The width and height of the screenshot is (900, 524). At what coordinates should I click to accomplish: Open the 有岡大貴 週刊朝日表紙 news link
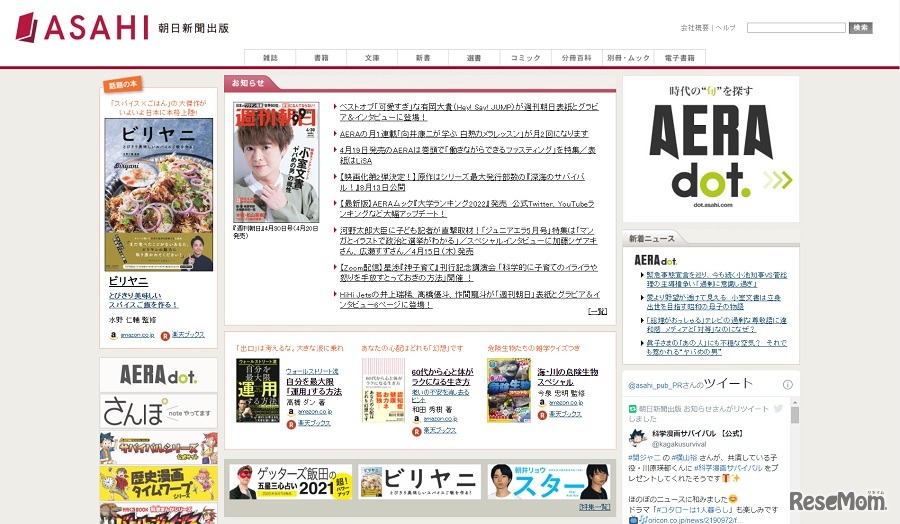point(468,111)
